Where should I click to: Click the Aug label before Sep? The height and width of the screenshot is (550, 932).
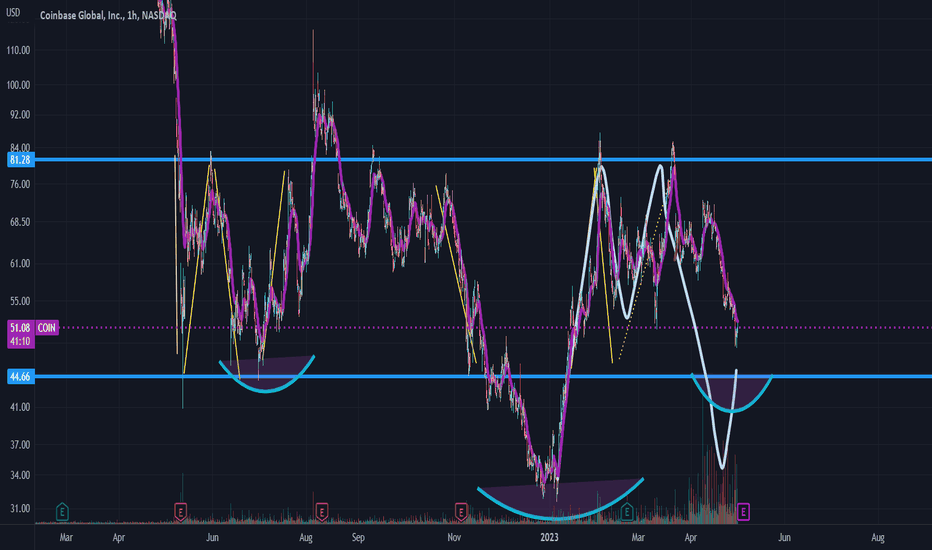(x=306, y=538)
